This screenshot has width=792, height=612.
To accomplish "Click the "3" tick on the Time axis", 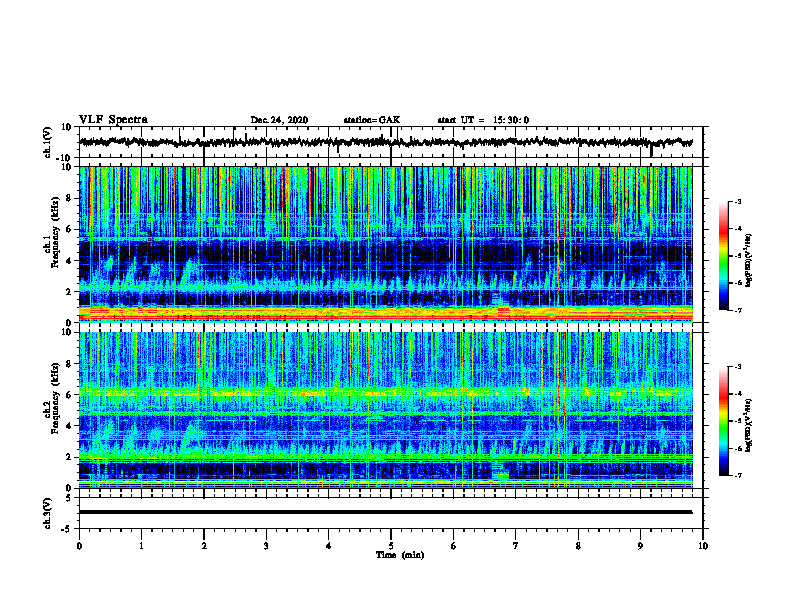I will click(x=266, y=546).
